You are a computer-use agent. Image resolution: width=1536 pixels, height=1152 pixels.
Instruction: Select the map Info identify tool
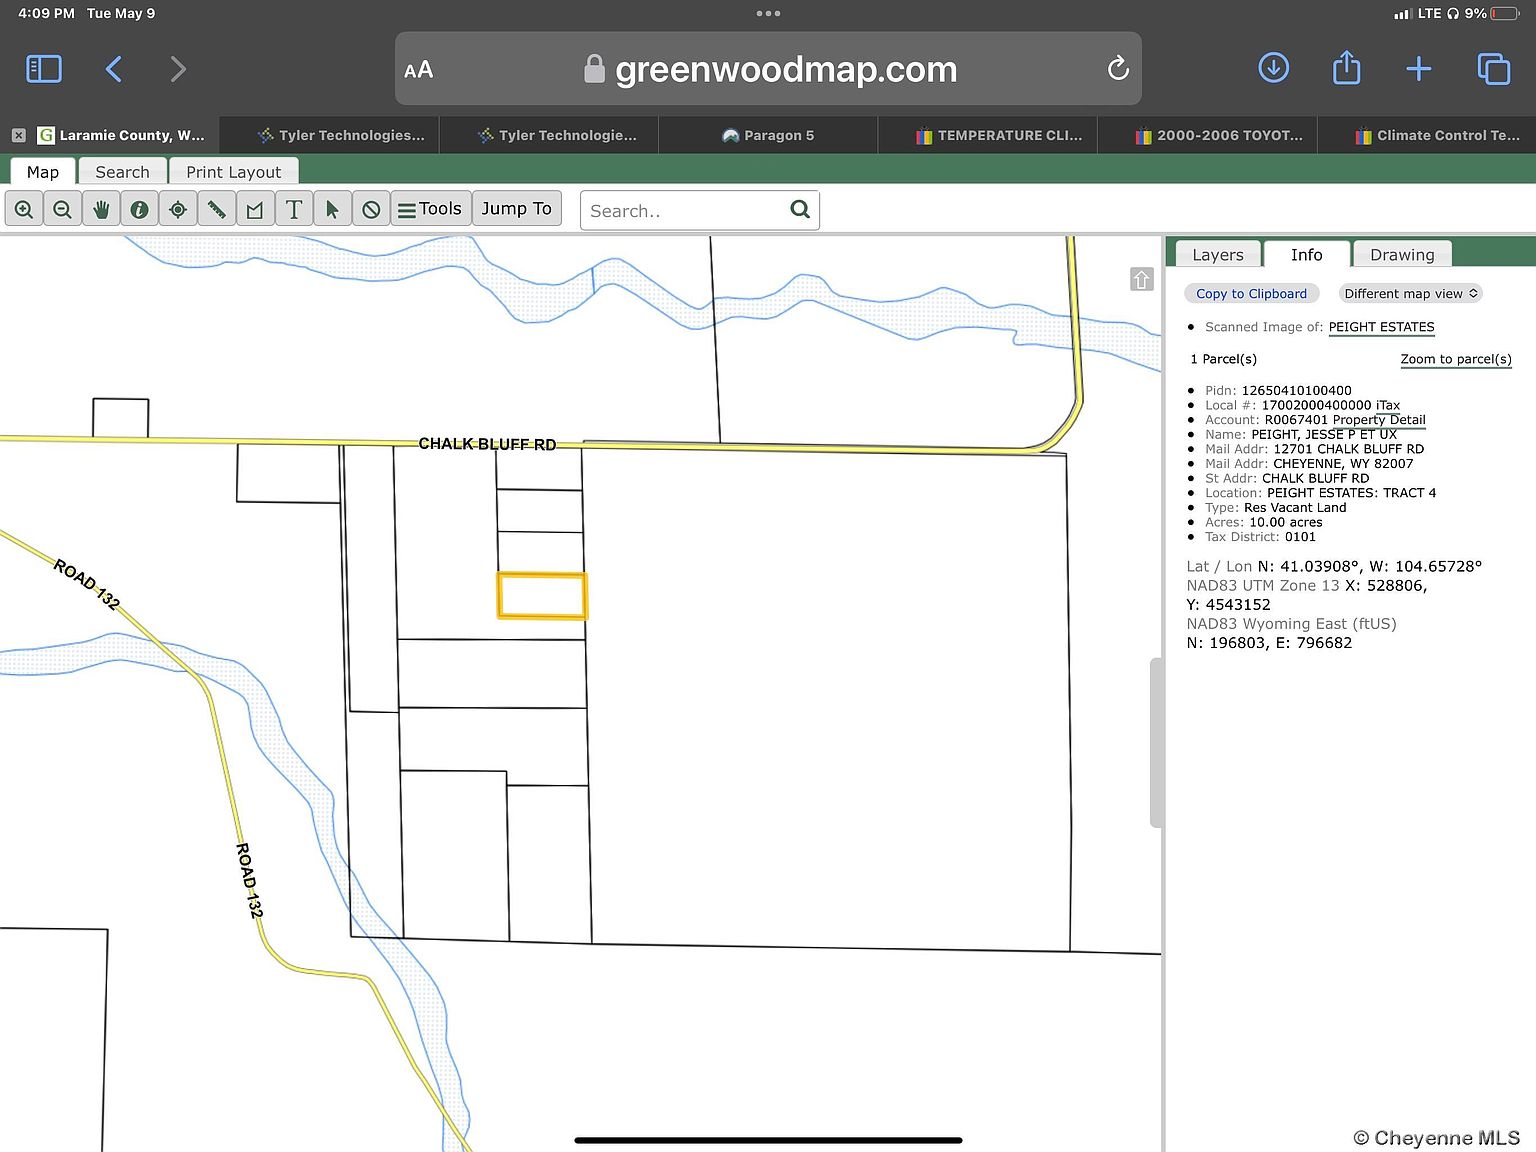point(139,208)
